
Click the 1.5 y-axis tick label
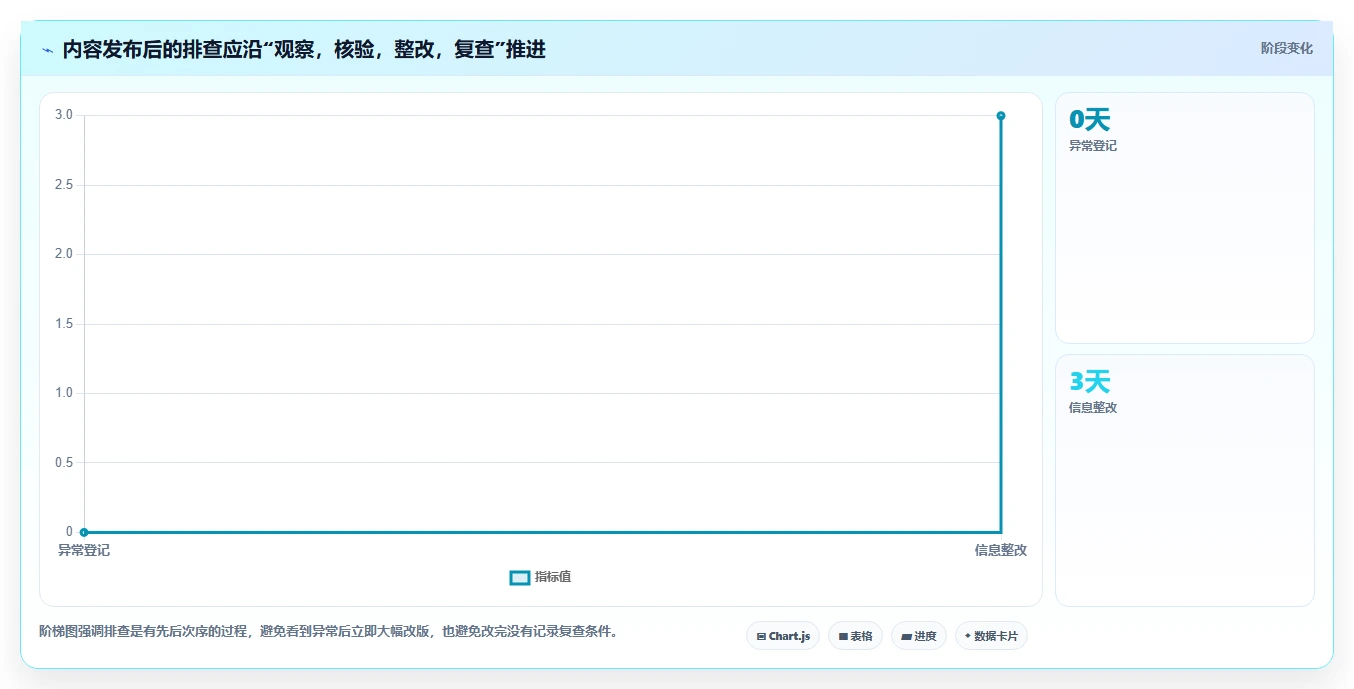(x=64, y=324)
